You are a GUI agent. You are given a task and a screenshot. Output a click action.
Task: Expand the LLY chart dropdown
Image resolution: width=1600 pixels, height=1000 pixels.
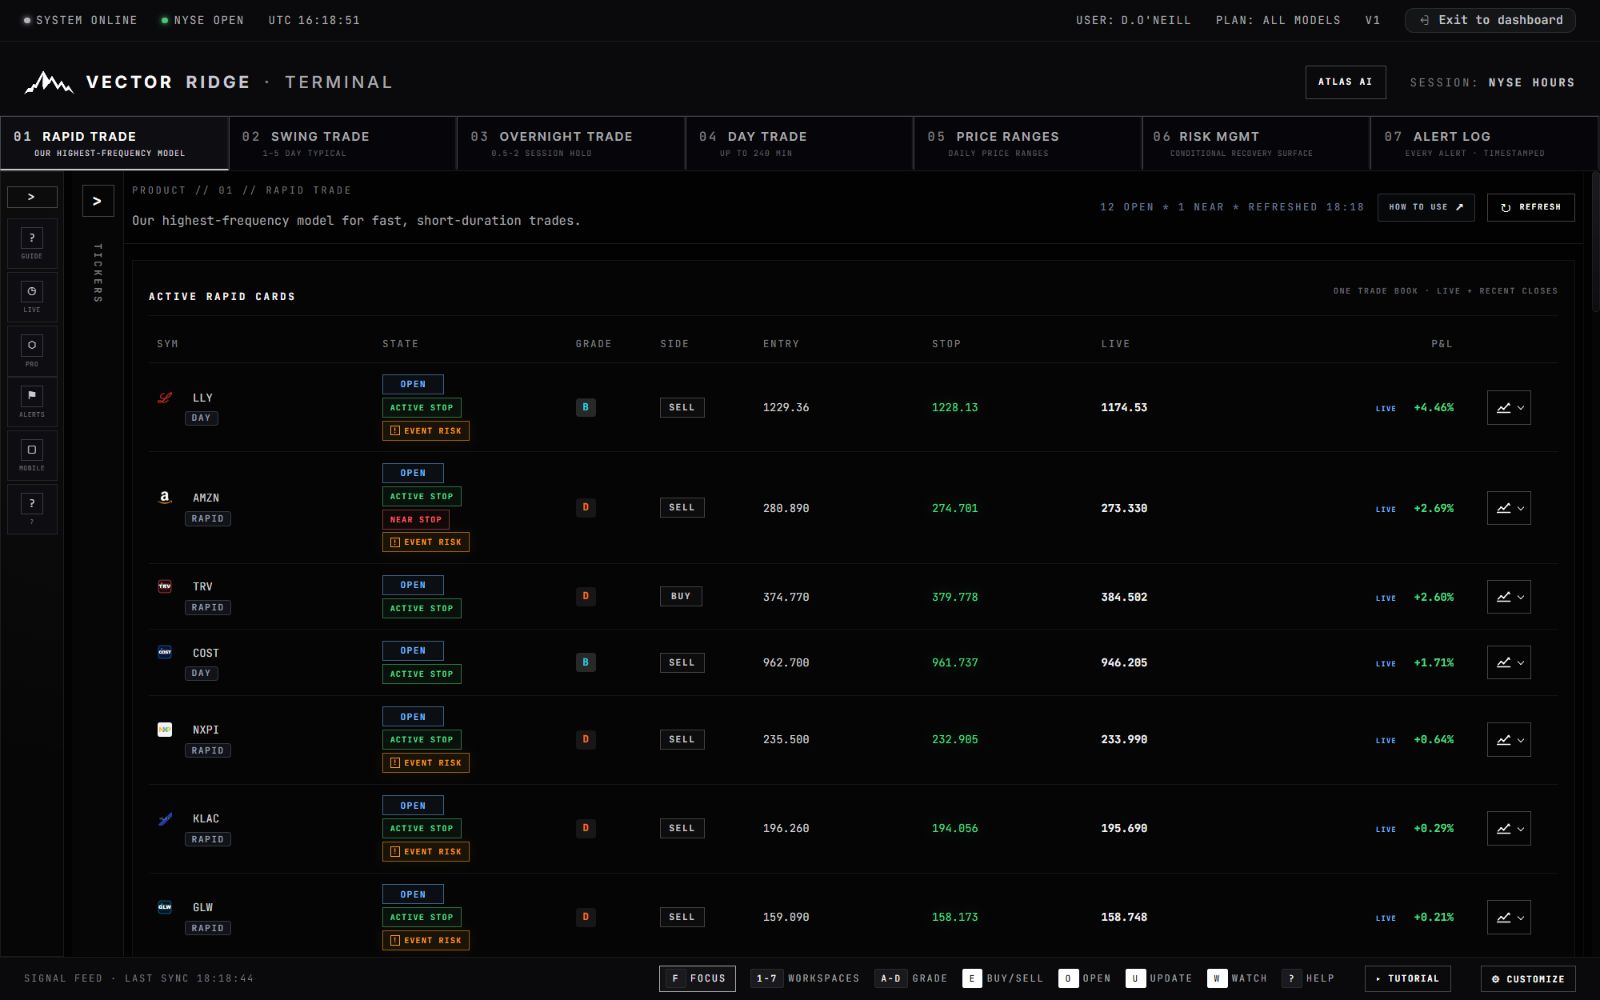pos(1509,408)
